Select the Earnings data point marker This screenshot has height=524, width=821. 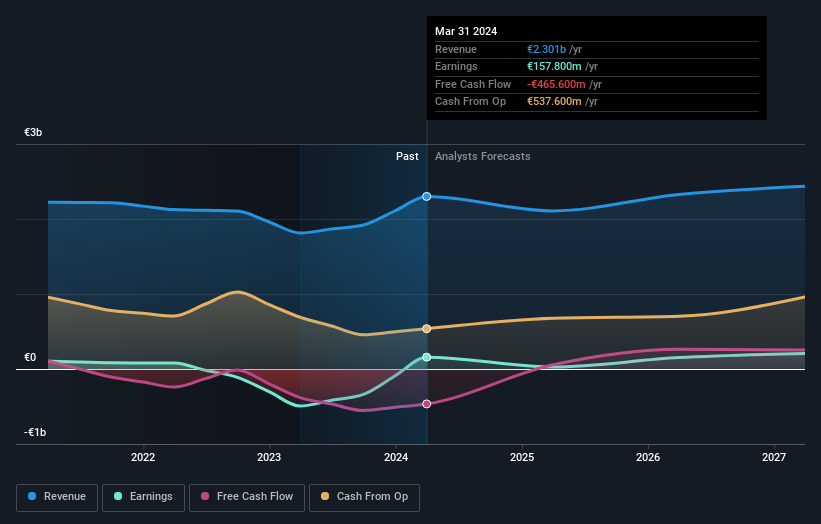pyautogui.click(x=427, y=357)
